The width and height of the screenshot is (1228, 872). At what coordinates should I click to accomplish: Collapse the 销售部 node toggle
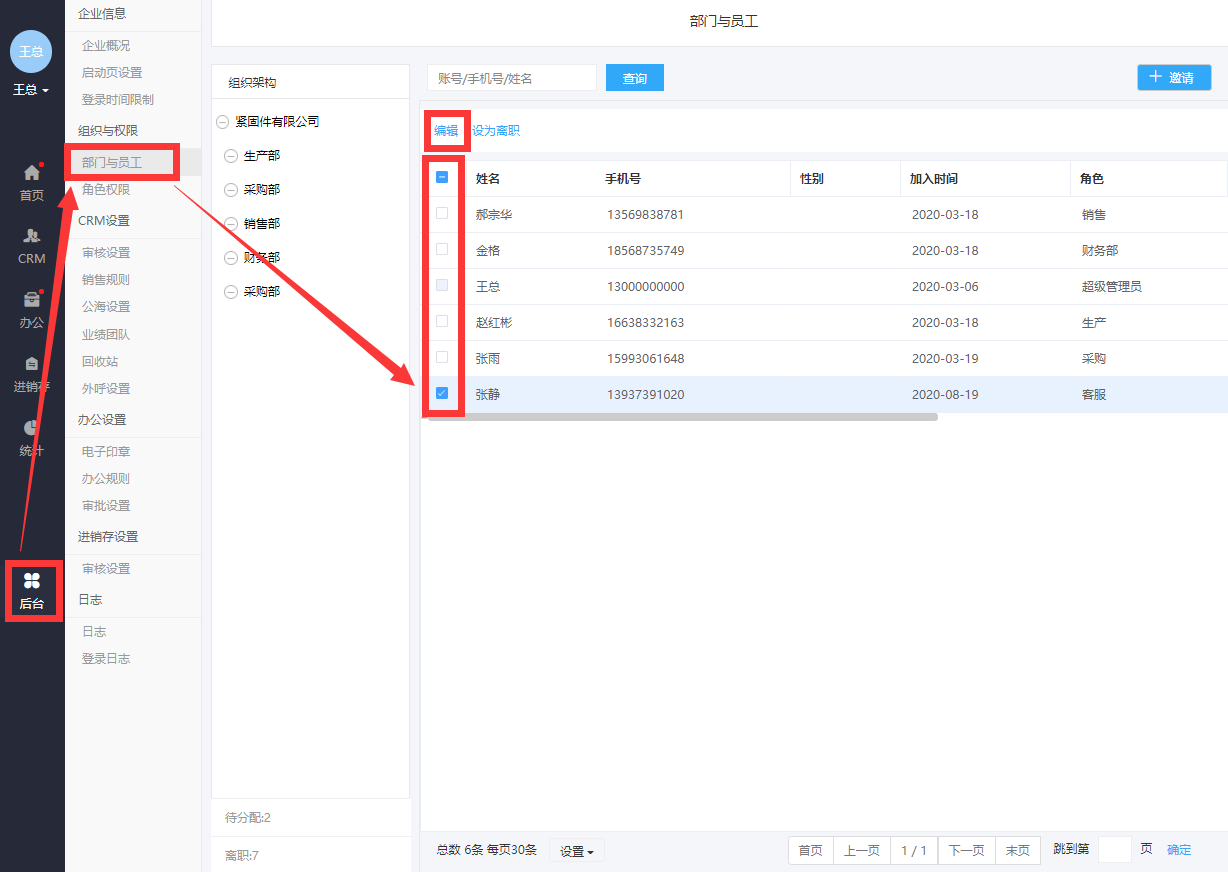[231, 224]
